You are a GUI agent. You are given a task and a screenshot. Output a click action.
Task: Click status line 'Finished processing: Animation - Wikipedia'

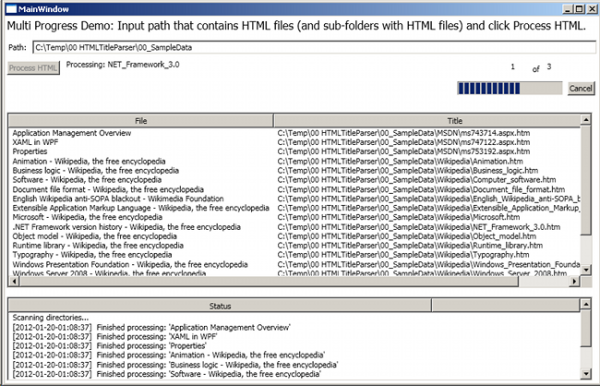click(169, 355)
